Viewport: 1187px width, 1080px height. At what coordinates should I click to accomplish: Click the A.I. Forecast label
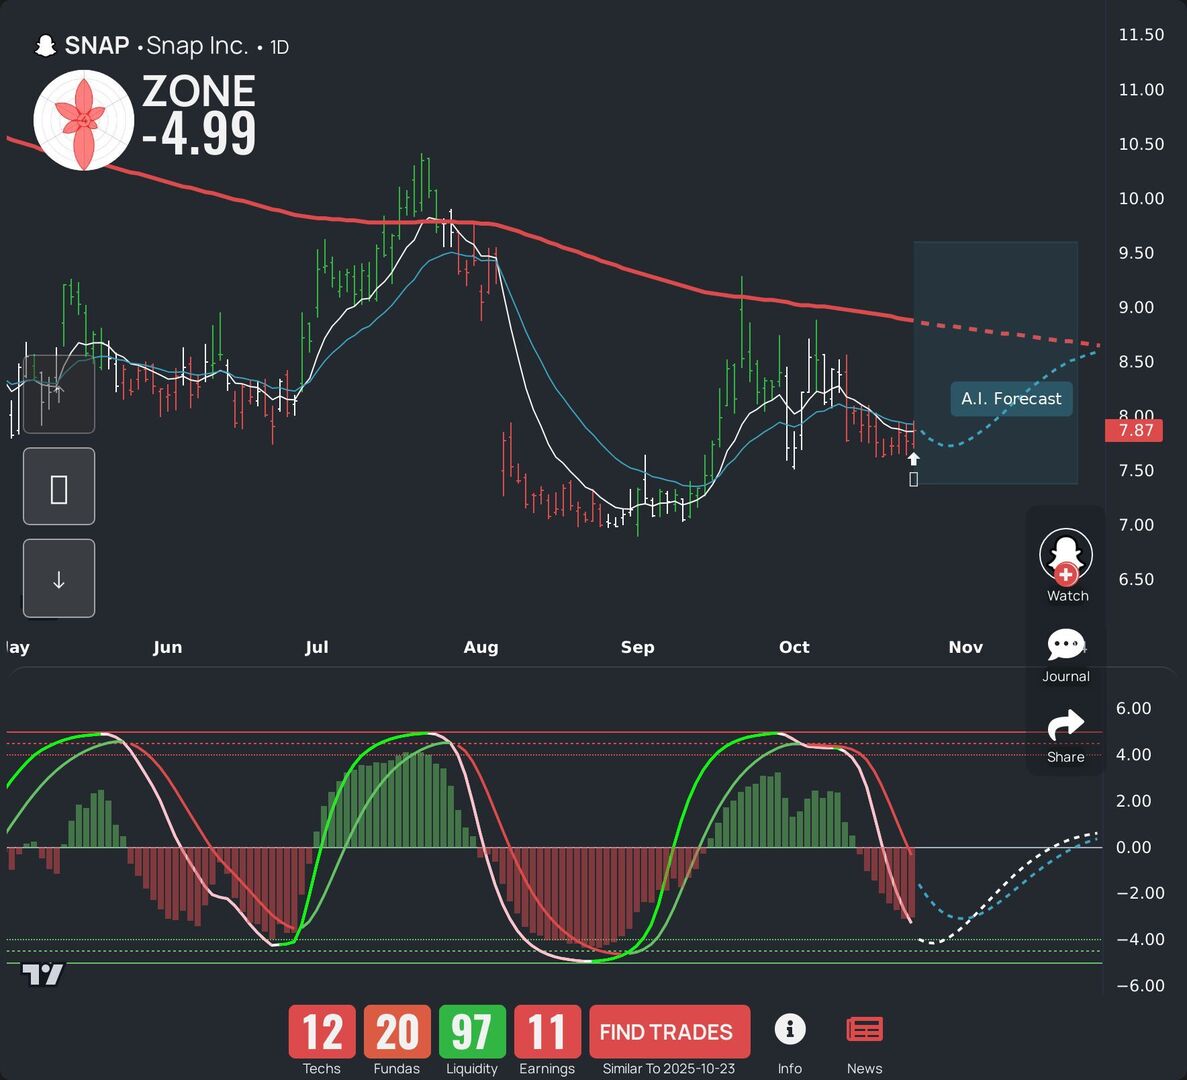(1011, 398)
